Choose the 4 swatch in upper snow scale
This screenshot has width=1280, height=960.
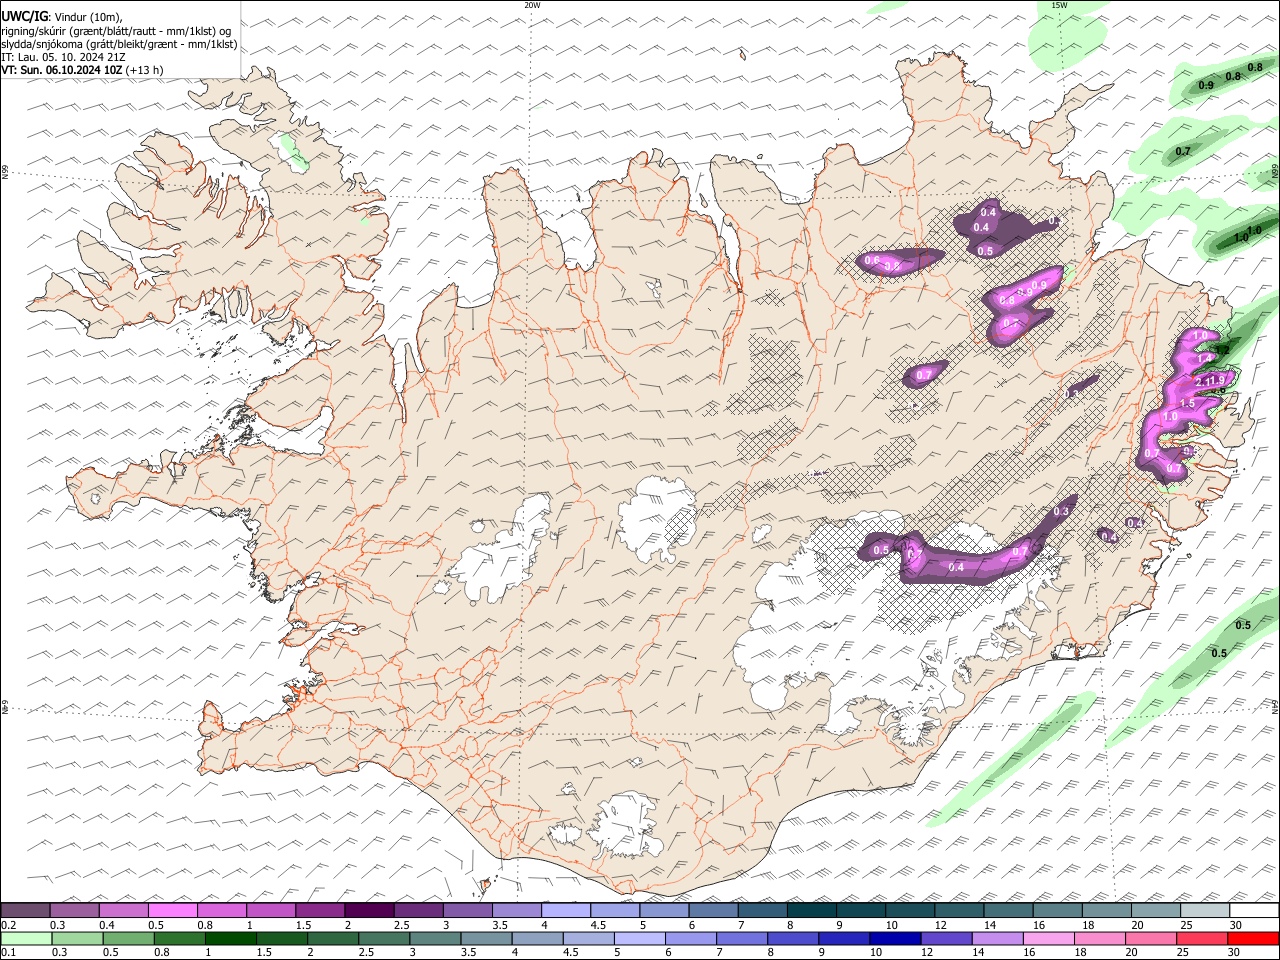click(x=565, y=910)
